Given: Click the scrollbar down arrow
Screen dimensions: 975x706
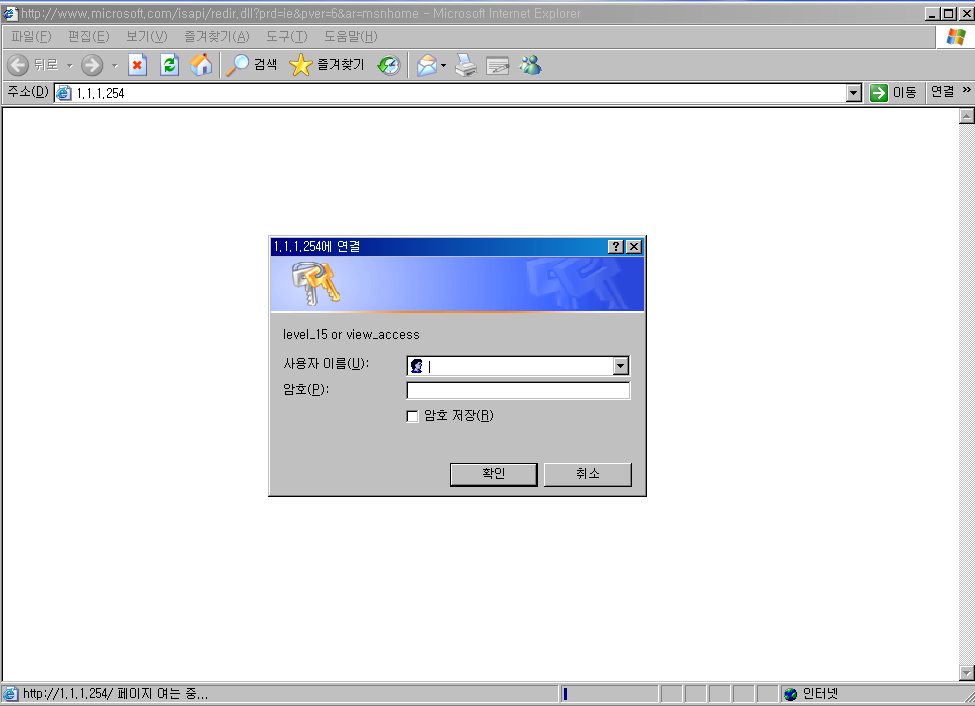Looking at the screenshot, I should point(966,673).
